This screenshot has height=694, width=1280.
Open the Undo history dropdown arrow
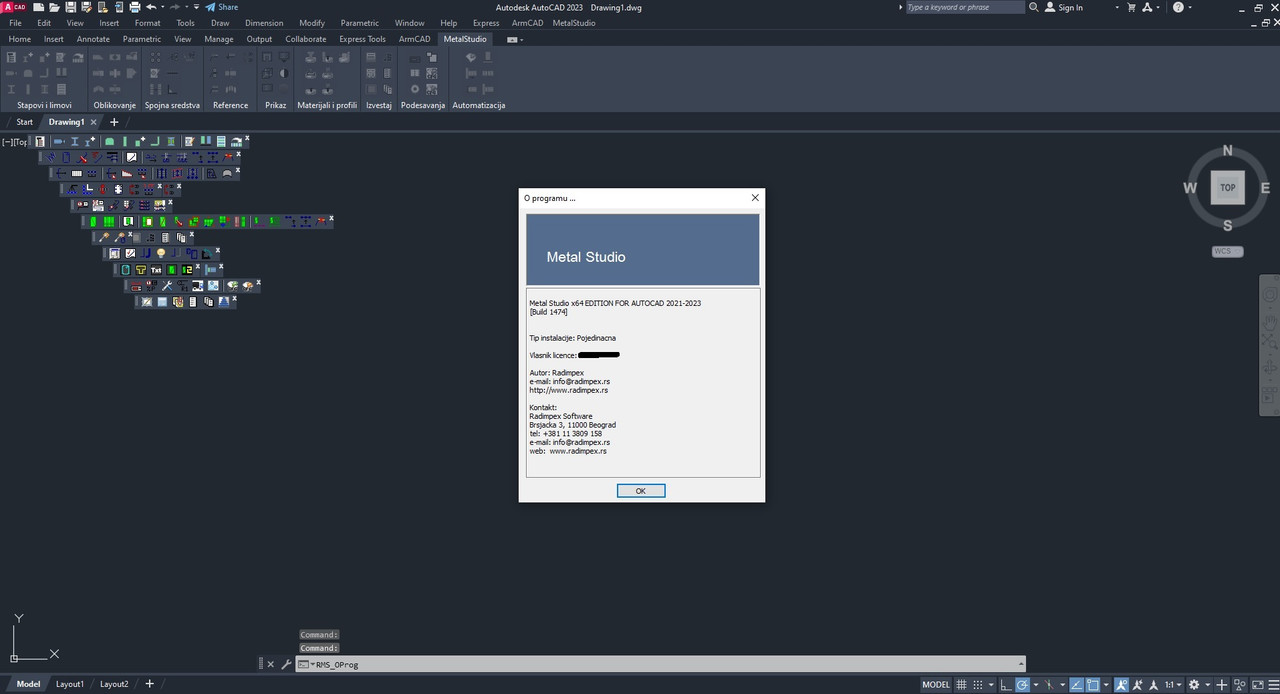coord(163,7)
